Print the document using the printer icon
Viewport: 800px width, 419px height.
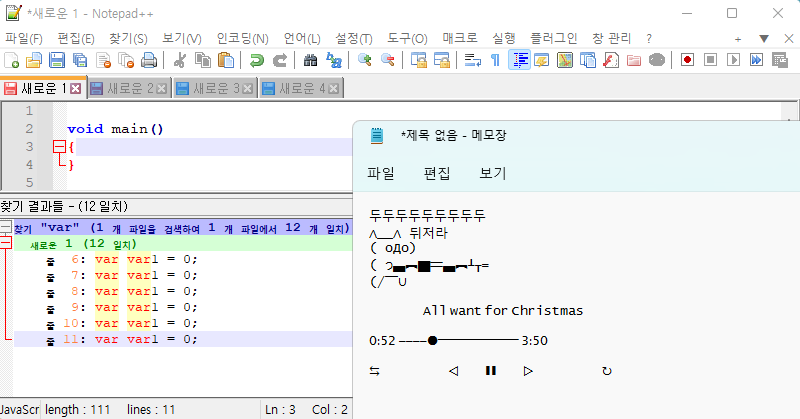149,60
